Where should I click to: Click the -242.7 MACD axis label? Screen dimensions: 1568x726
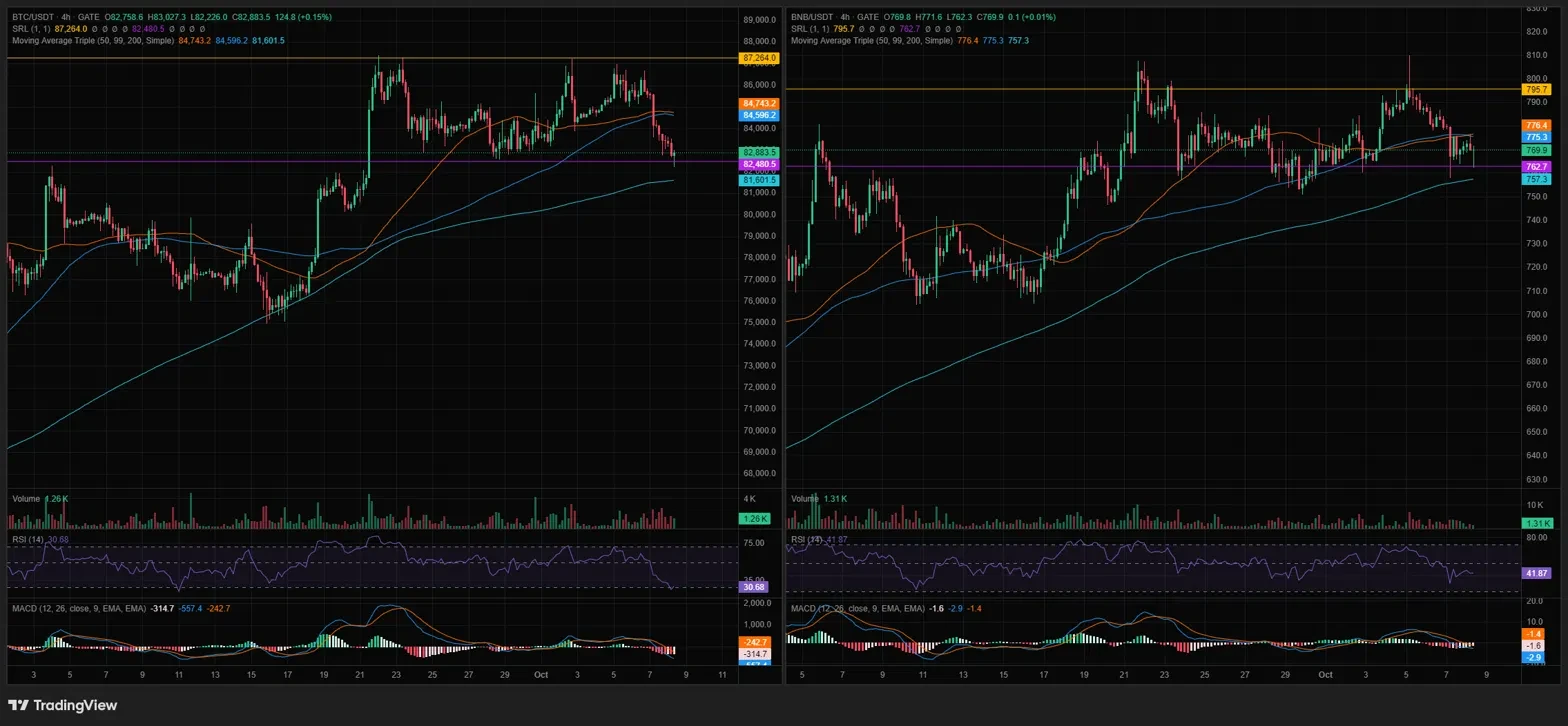(756, 641)
